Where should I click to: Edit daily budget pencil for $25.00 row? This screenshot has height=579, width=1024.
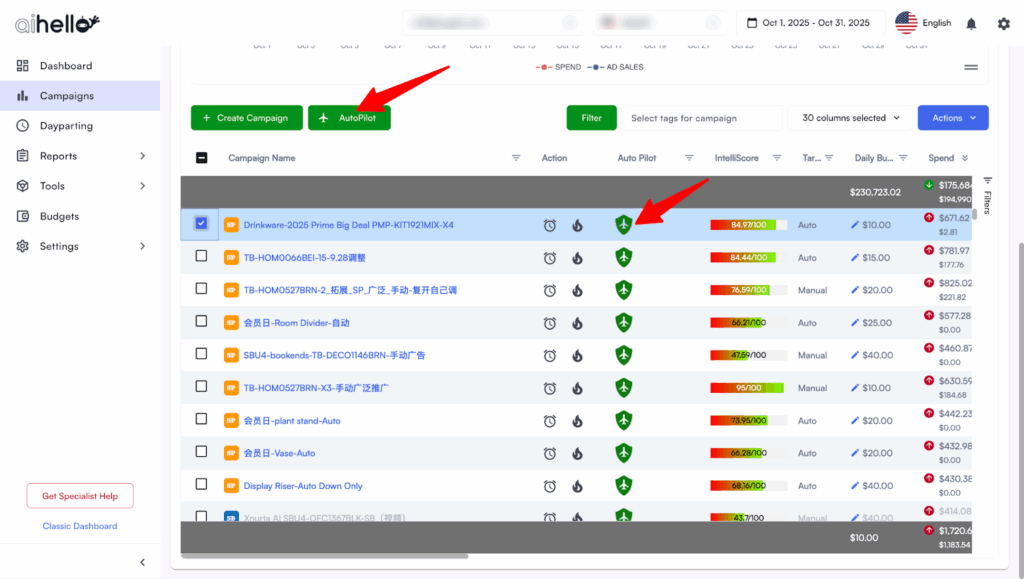[855, 323]
